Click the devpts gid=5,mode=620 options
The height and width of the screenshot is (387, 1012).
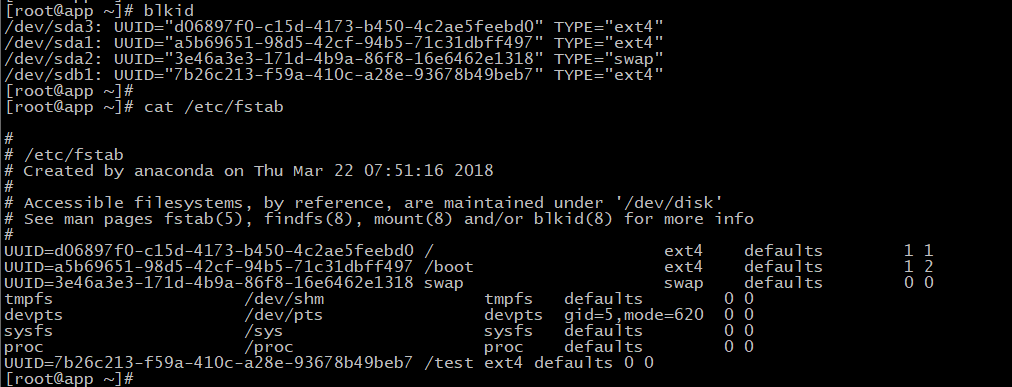[x=634, y=315]
